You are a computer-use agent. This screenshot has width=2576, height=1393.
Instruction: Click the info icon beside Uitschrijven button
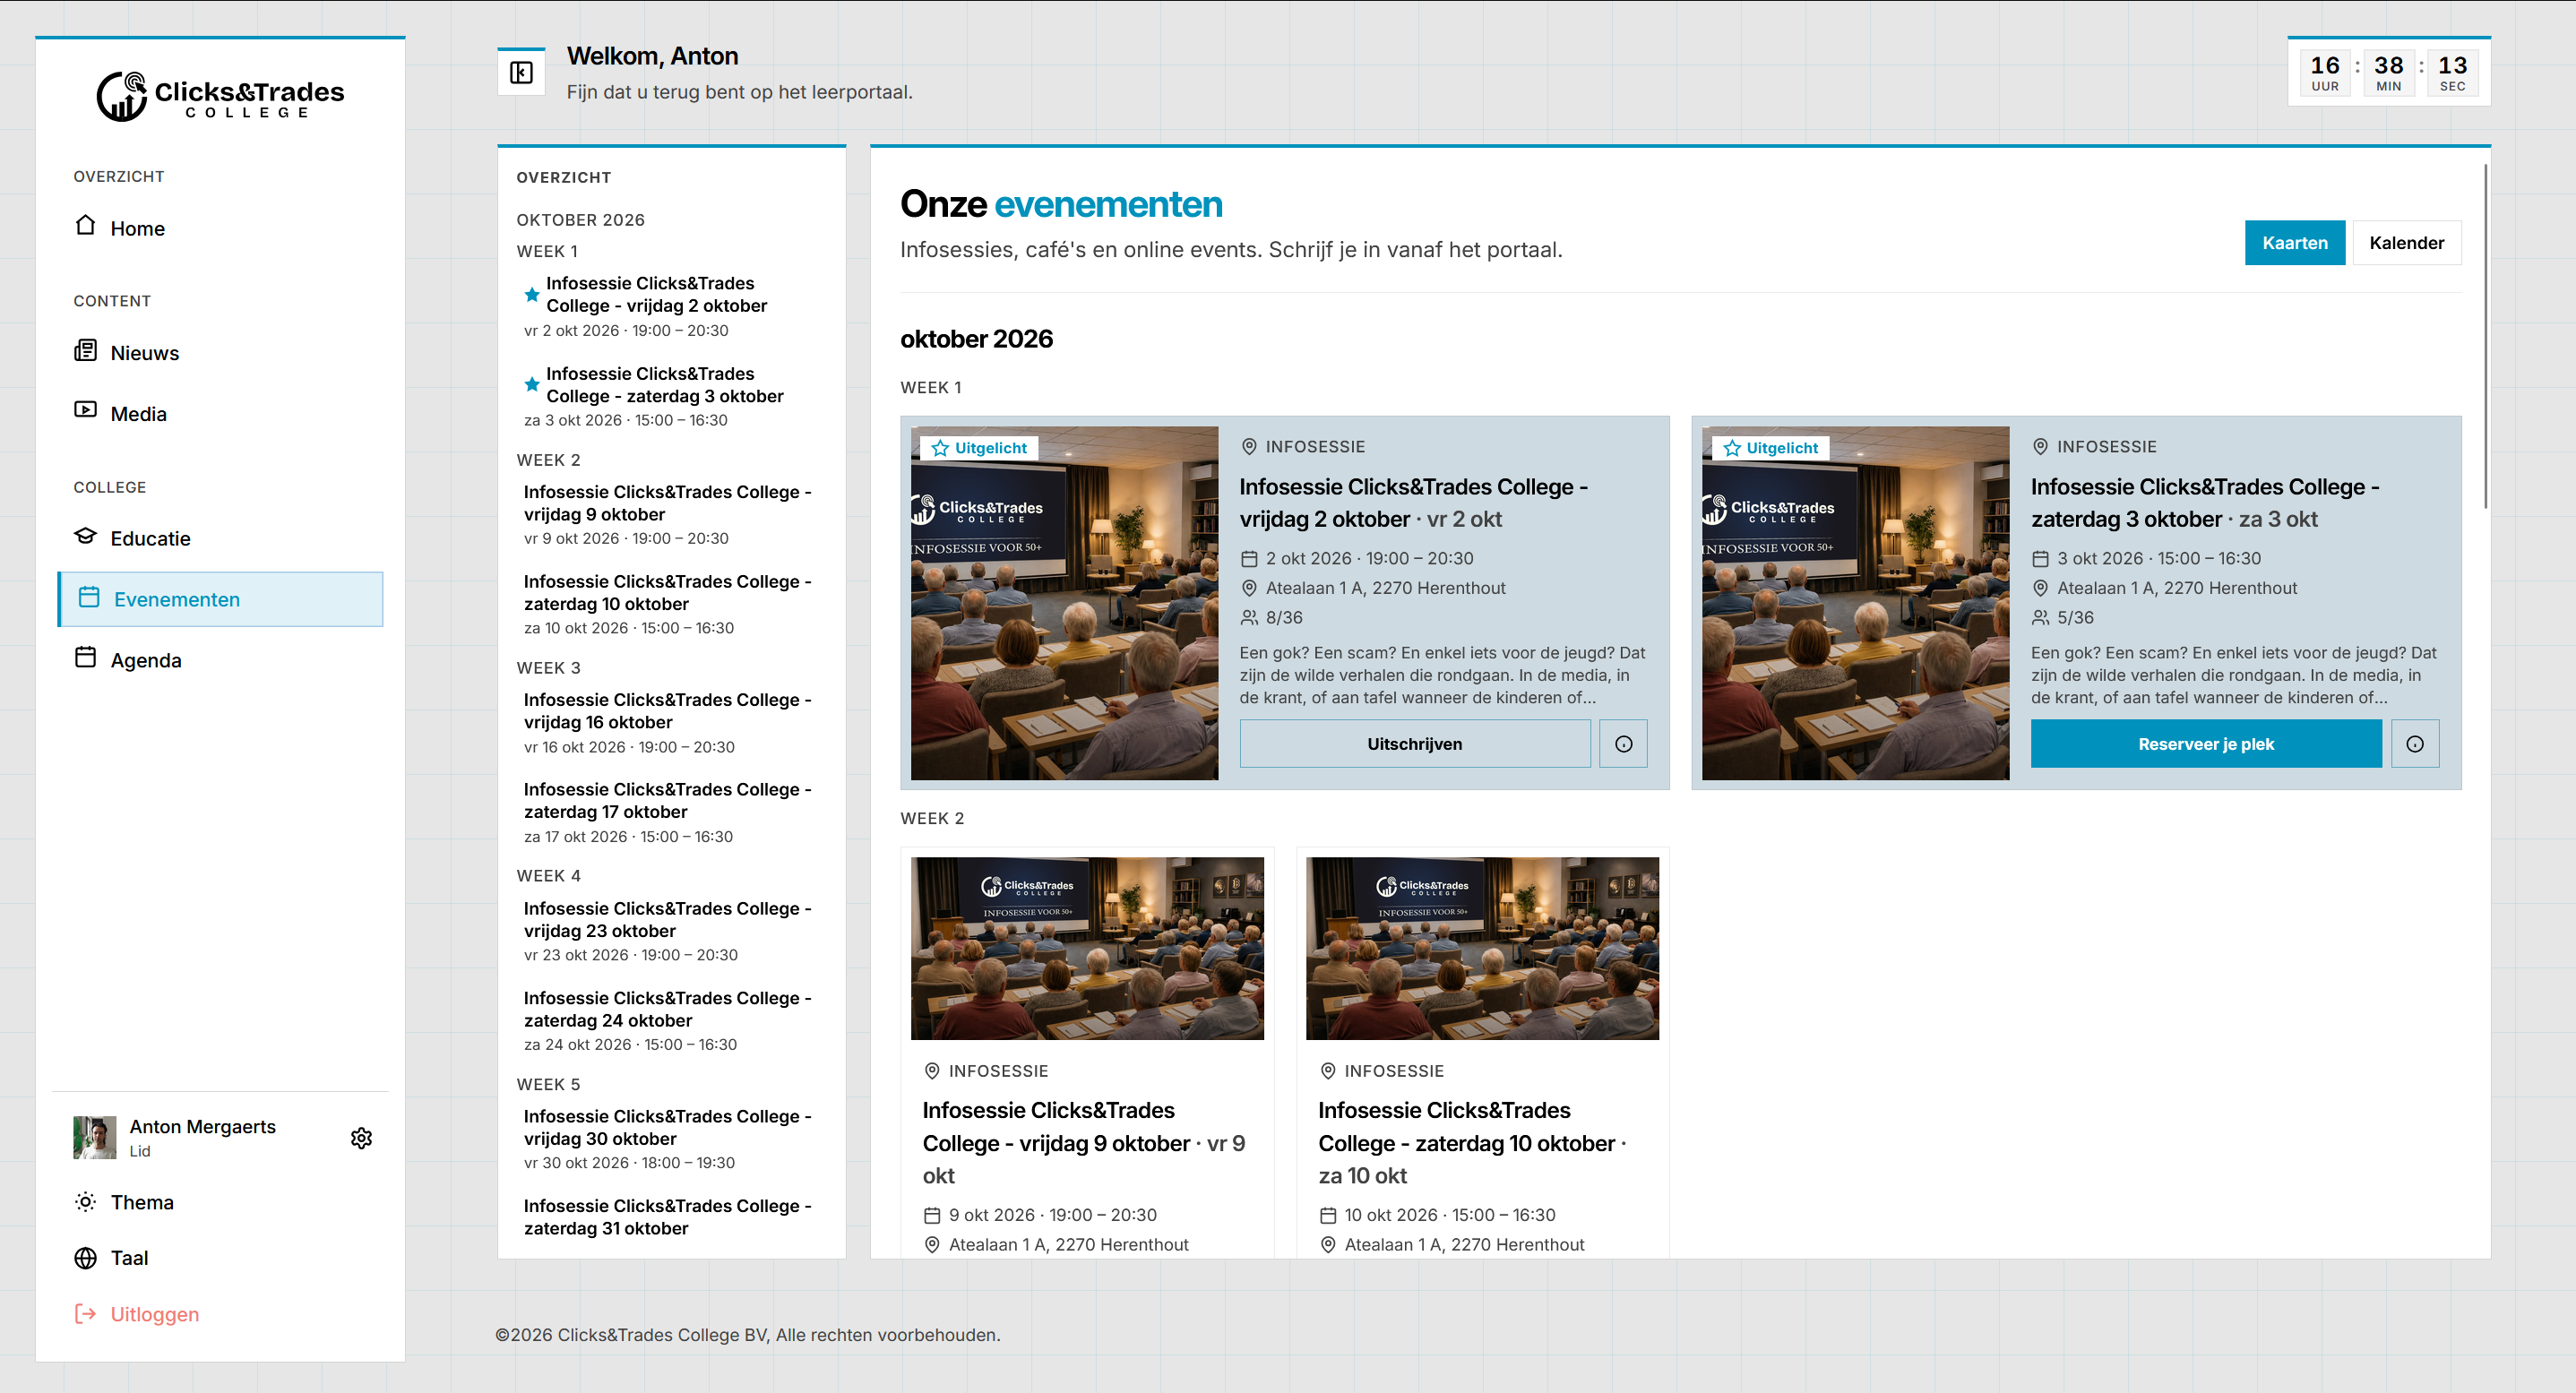(1623, 744)
